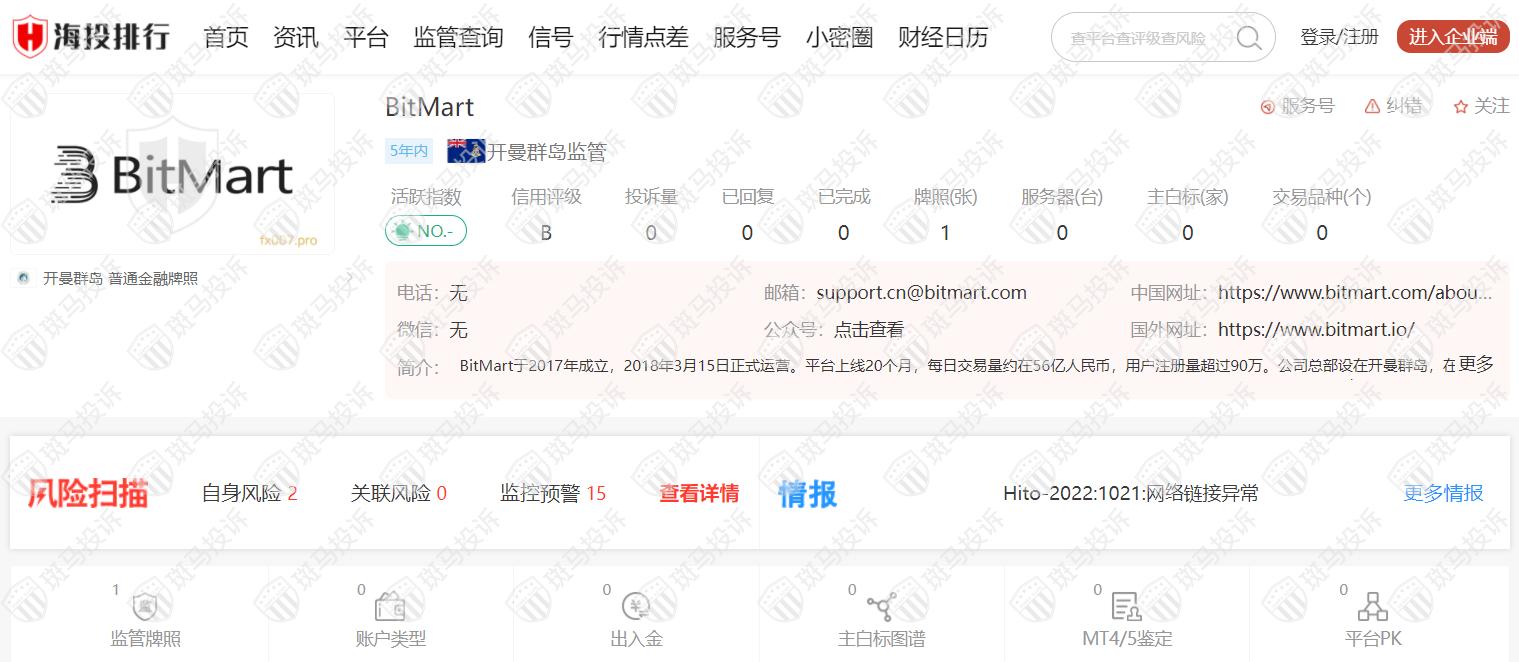Open 查看详情 in risk scan
Viewport: 1519px width, 662px height.
click(699, 493)
